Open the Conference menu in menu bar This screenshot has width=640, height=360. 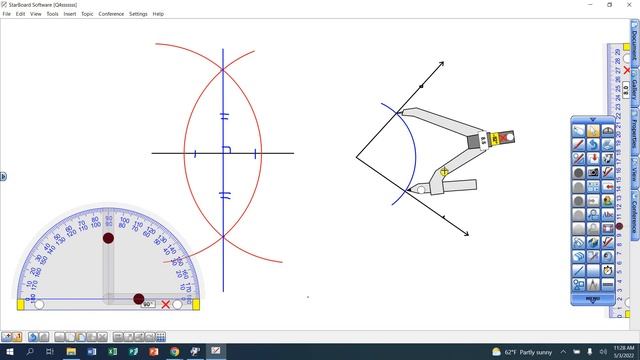tap(111, 14)
